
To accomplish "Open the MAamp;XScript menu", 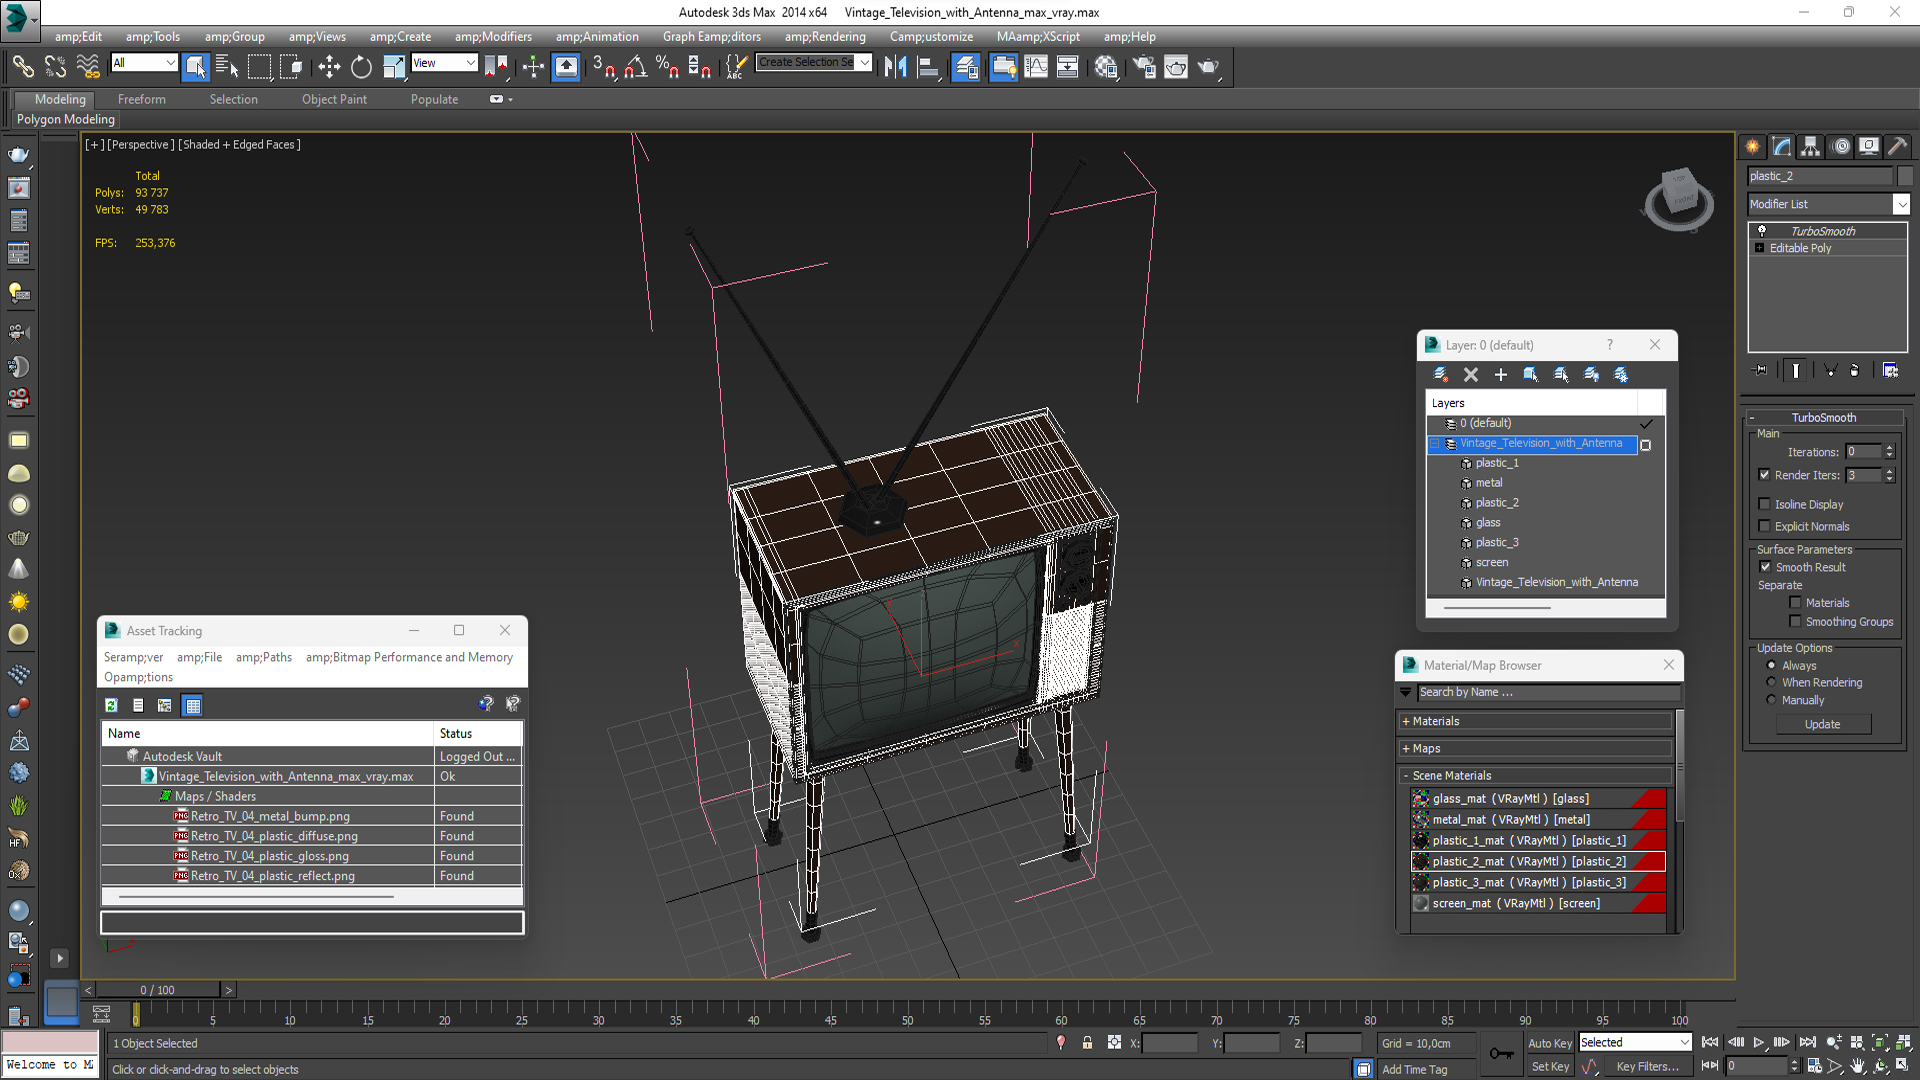I will click(1038, 36).
